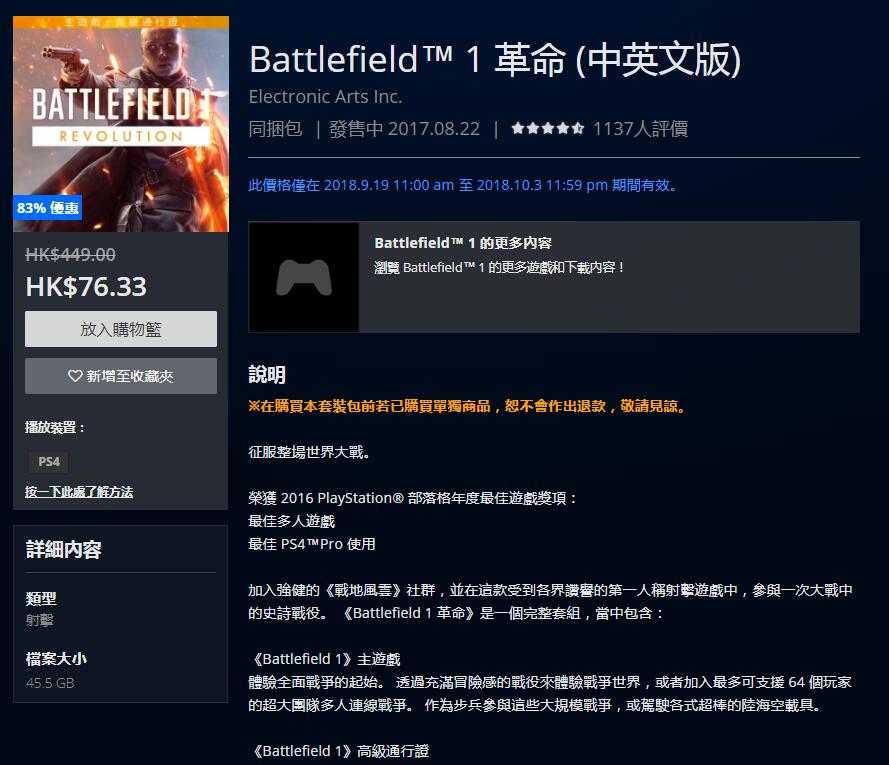
Task: Select the Electronic Arts Inc. publisher name
Action: [325, 97]
